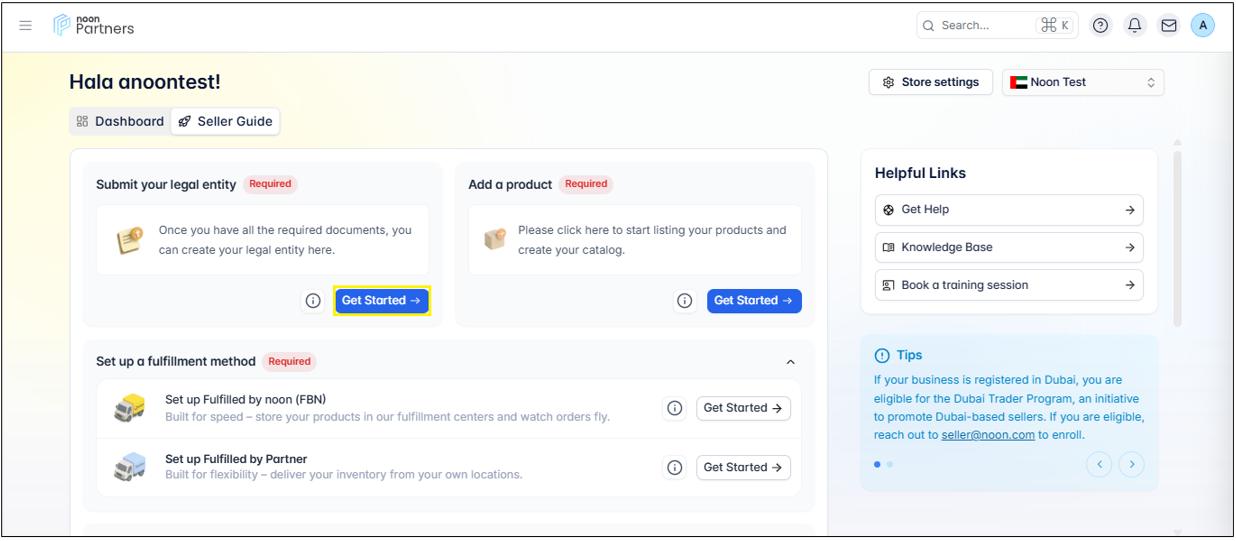Viewport: 1236px width, 541px height.
Task: Open the seller@noon.com email link
Action: [x=987, y=435]
